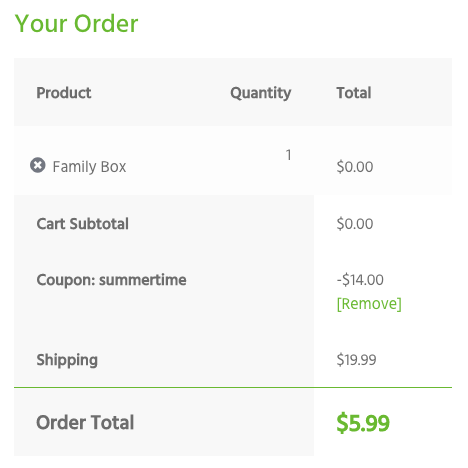
Task: Click the -$14.00 coupon discount amount
Action: tap(360, 280)
